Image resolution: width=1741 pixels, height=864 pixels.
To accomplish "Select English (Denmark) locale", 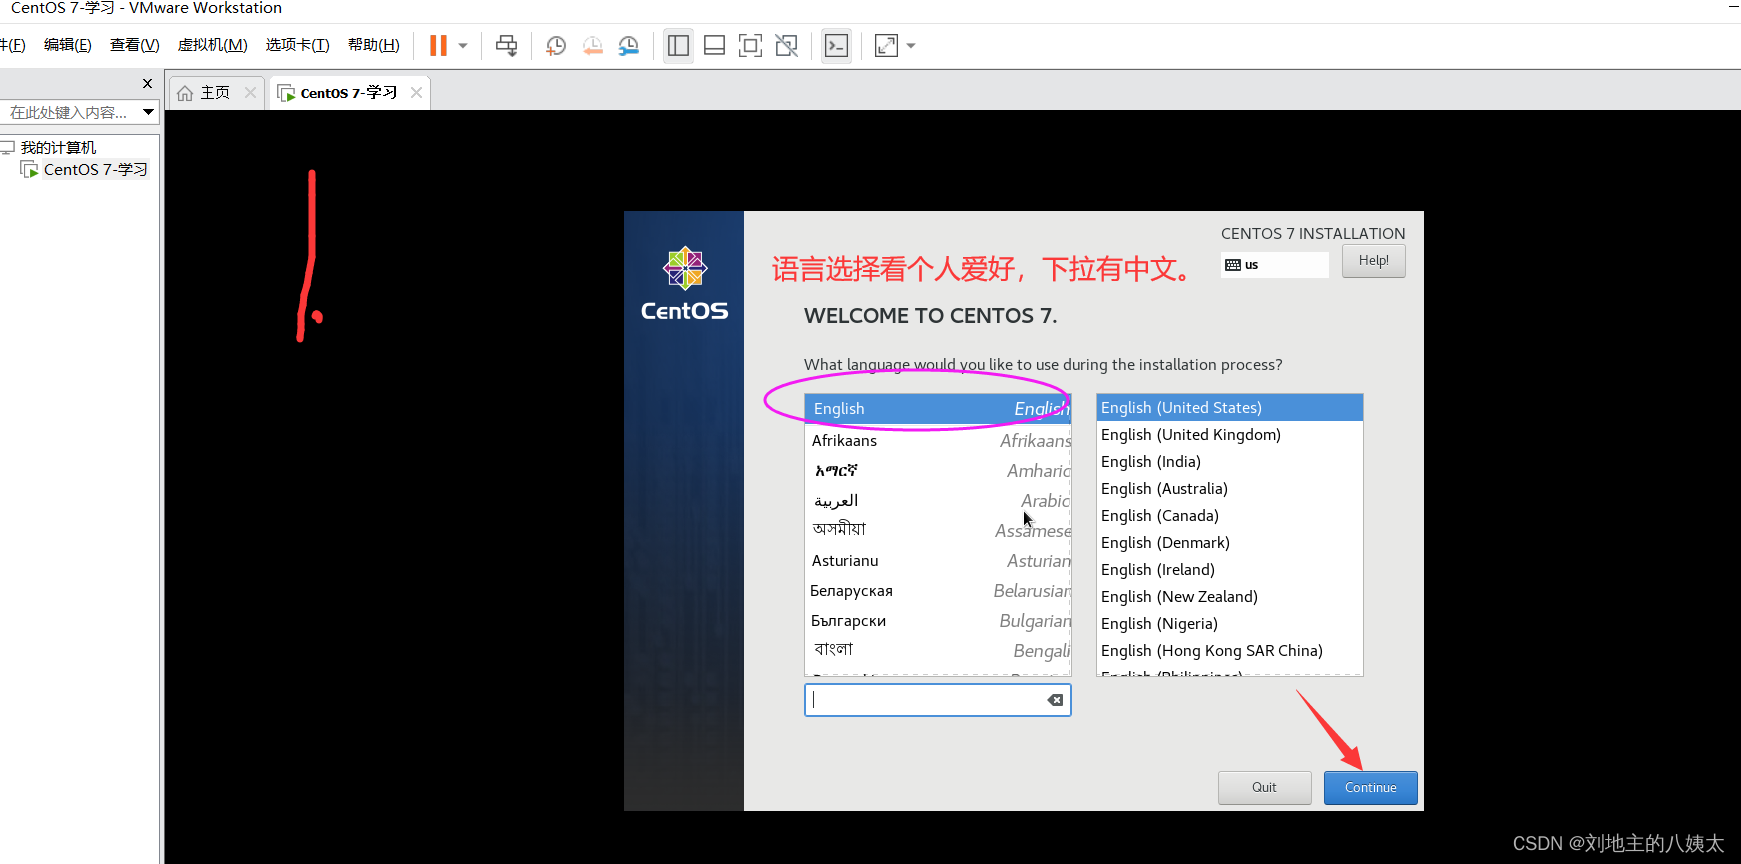I will coord(1230,543).
